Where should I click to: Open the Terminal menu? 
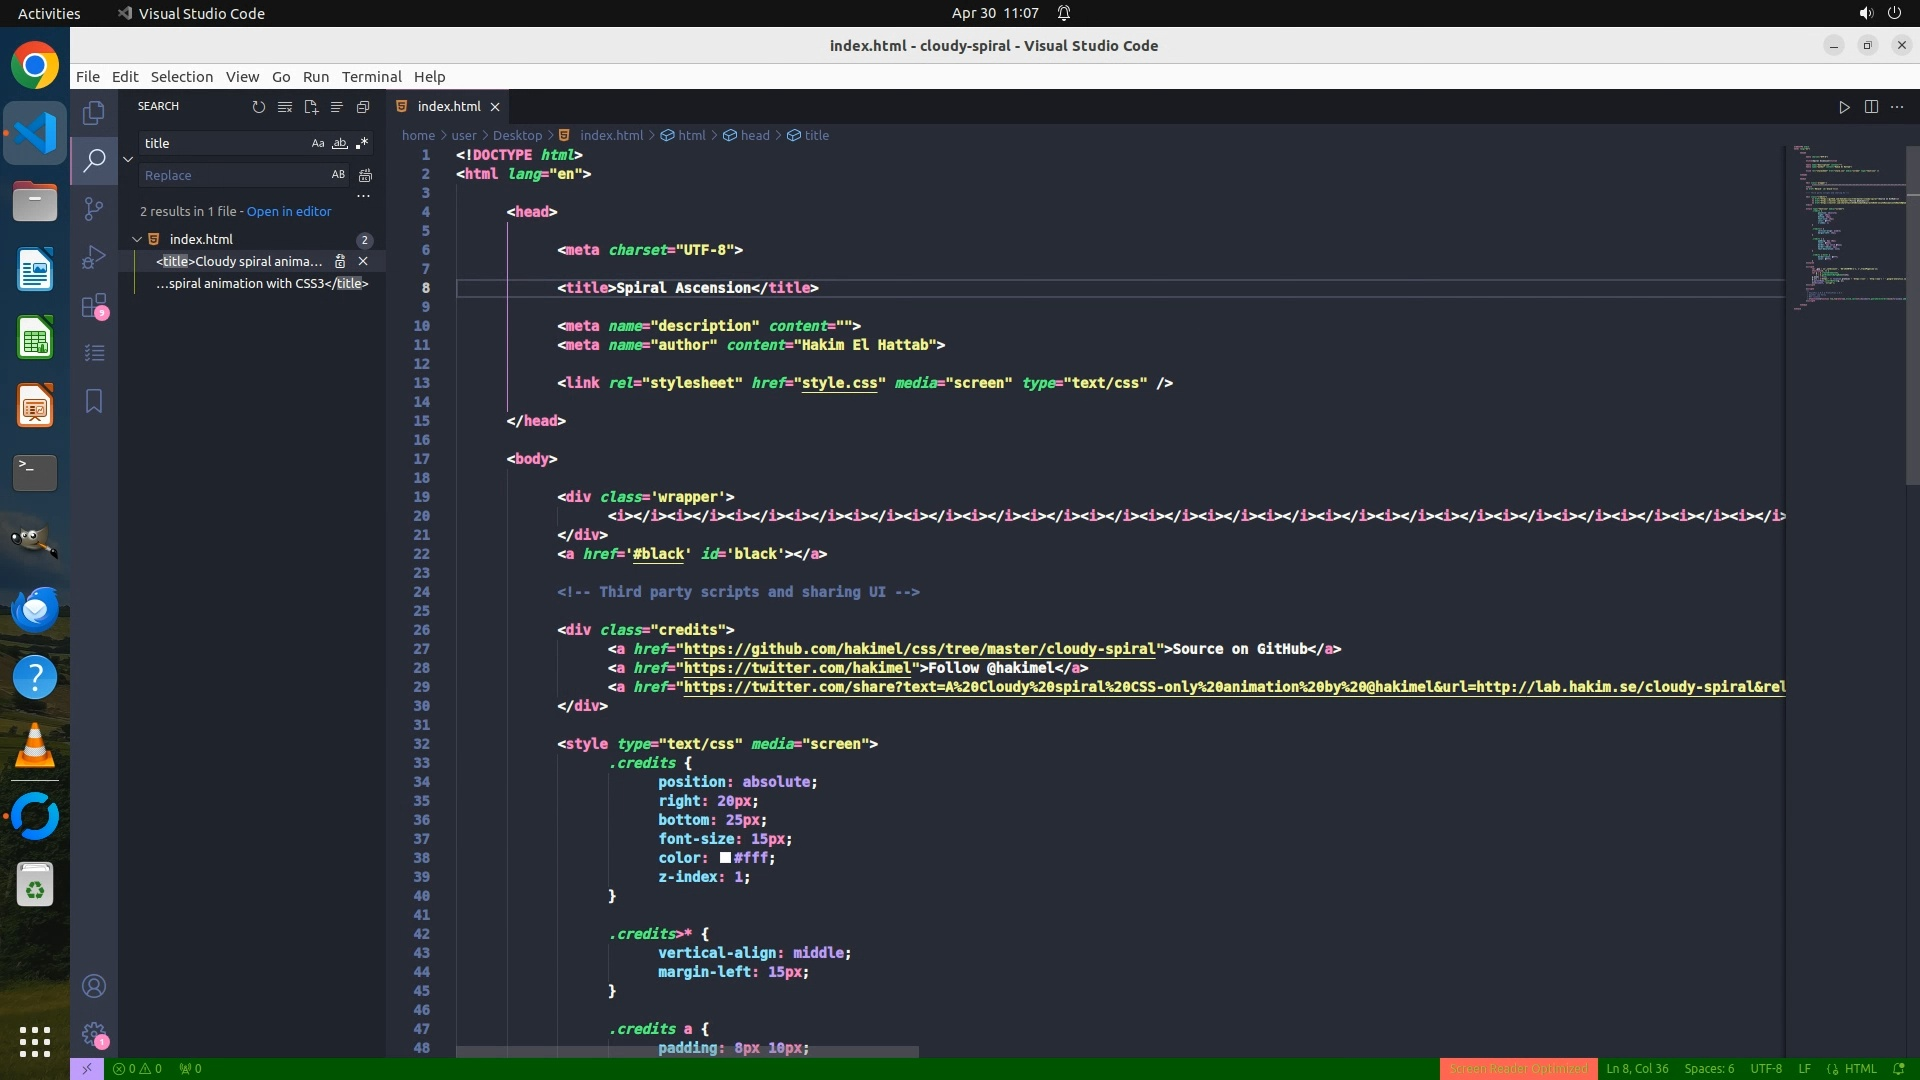(x=371, y=77)
